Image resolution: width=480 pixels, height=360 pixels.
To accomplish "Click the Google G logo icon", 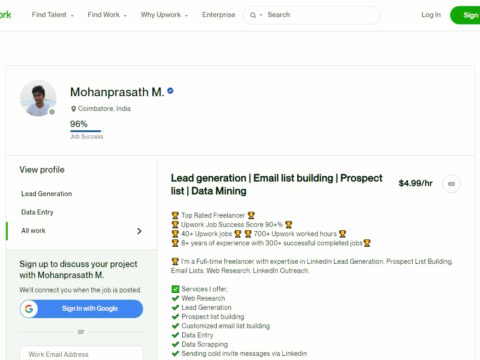I will tap(29, 309).
